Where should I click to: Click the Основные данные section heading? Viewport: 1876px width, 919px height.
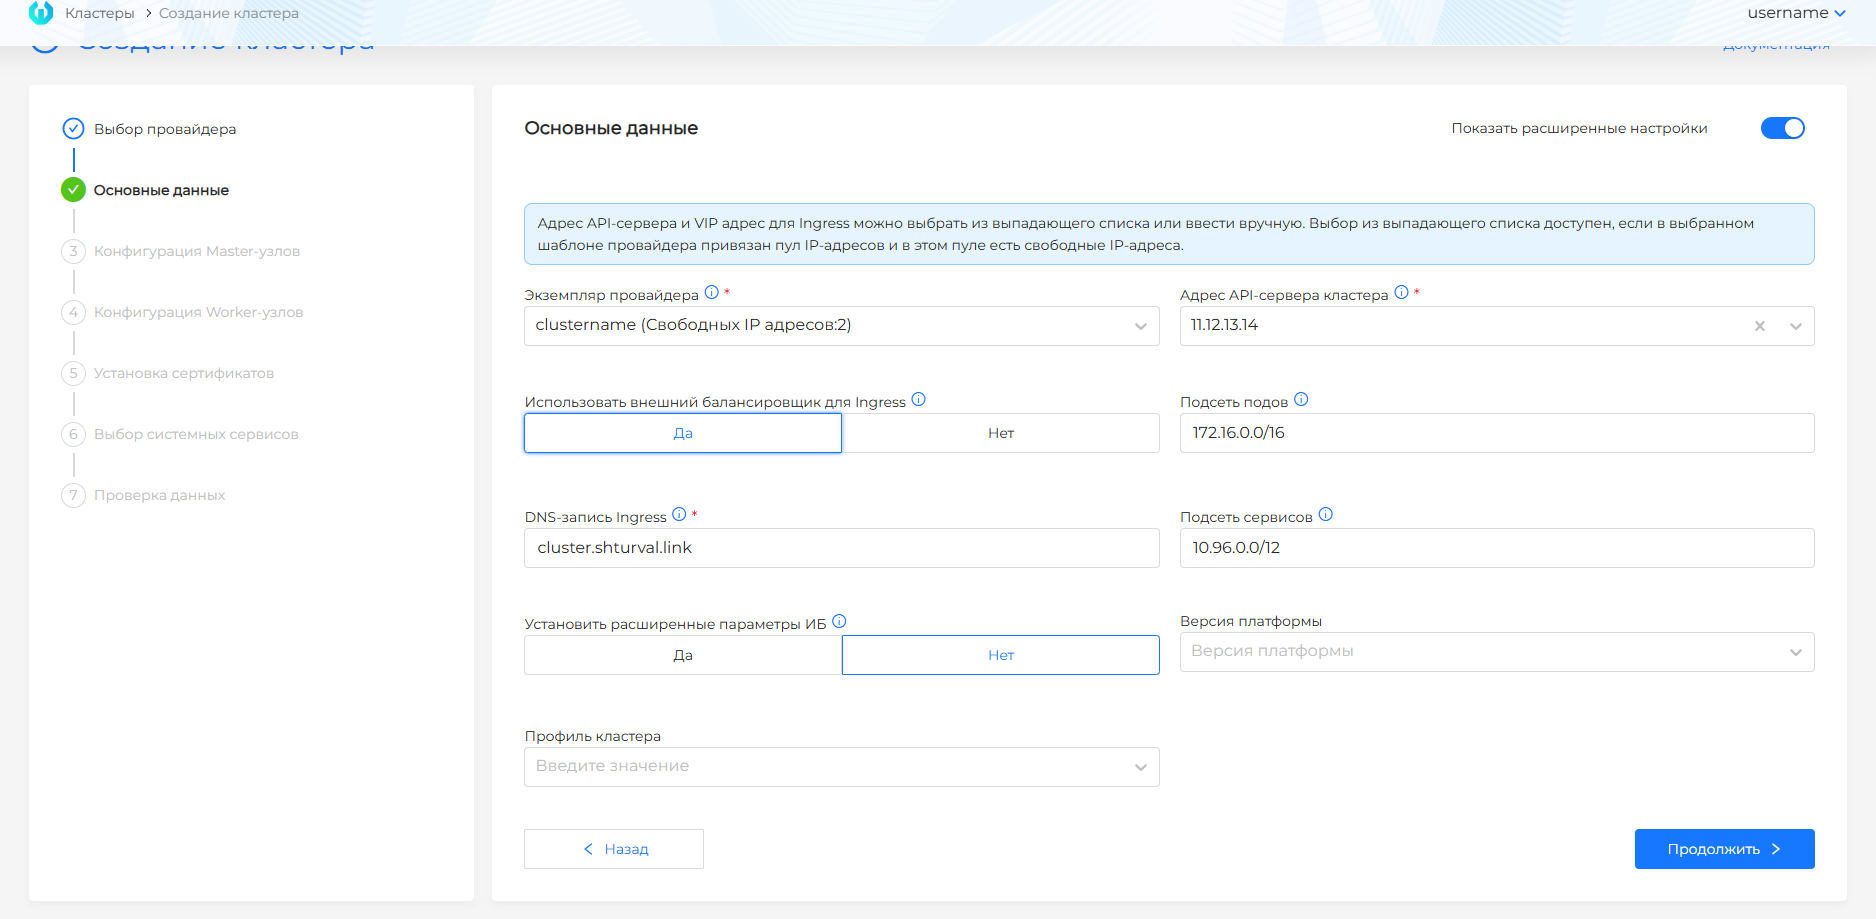[x=611, y=128]
